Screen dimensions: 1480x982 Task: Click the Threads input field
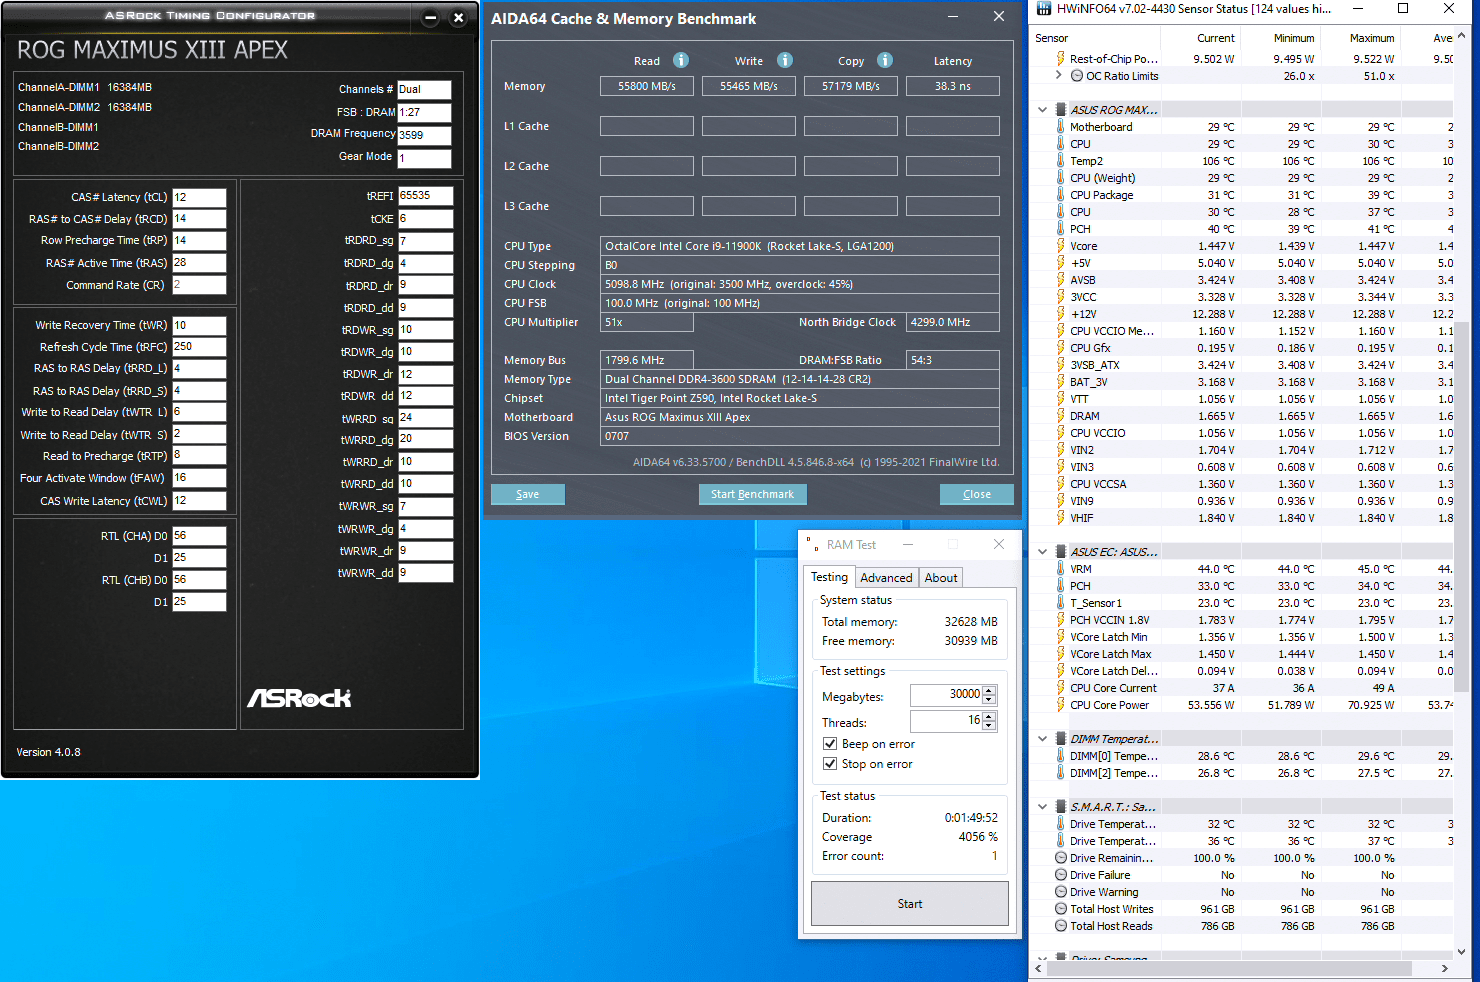point(946,721)
